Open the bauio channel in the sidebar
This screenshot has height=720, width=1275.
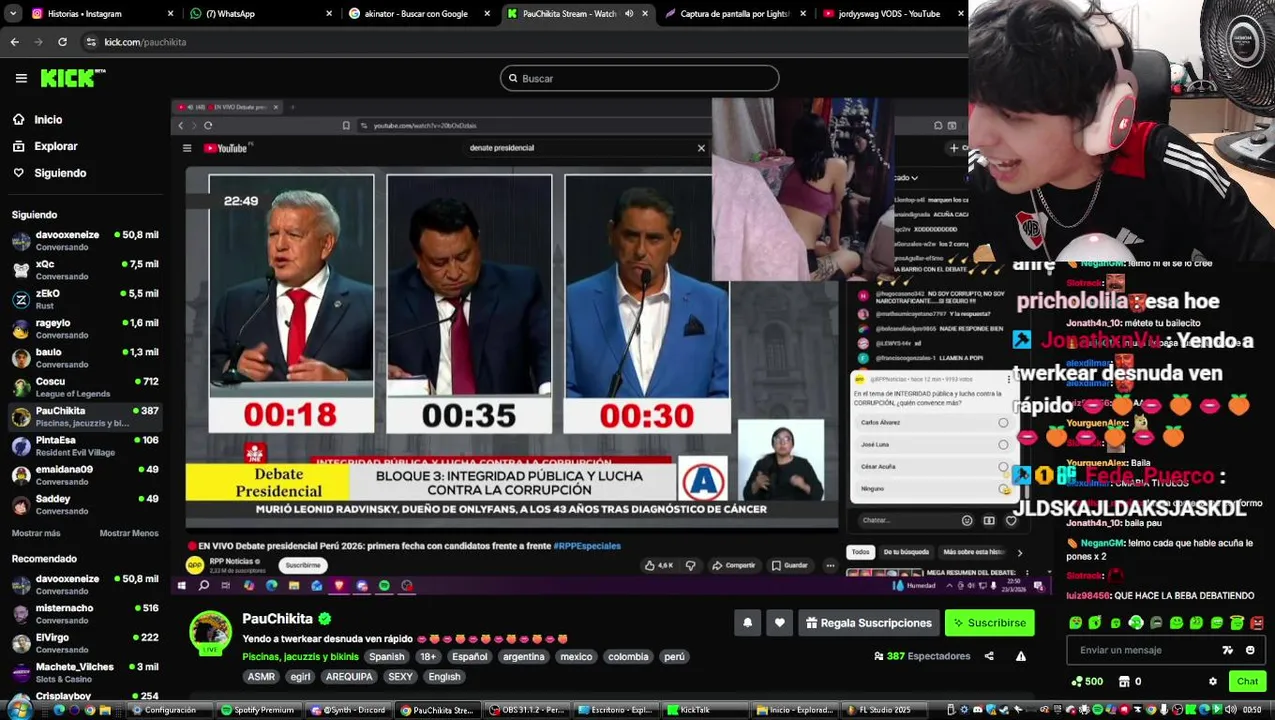coord(84,357)
